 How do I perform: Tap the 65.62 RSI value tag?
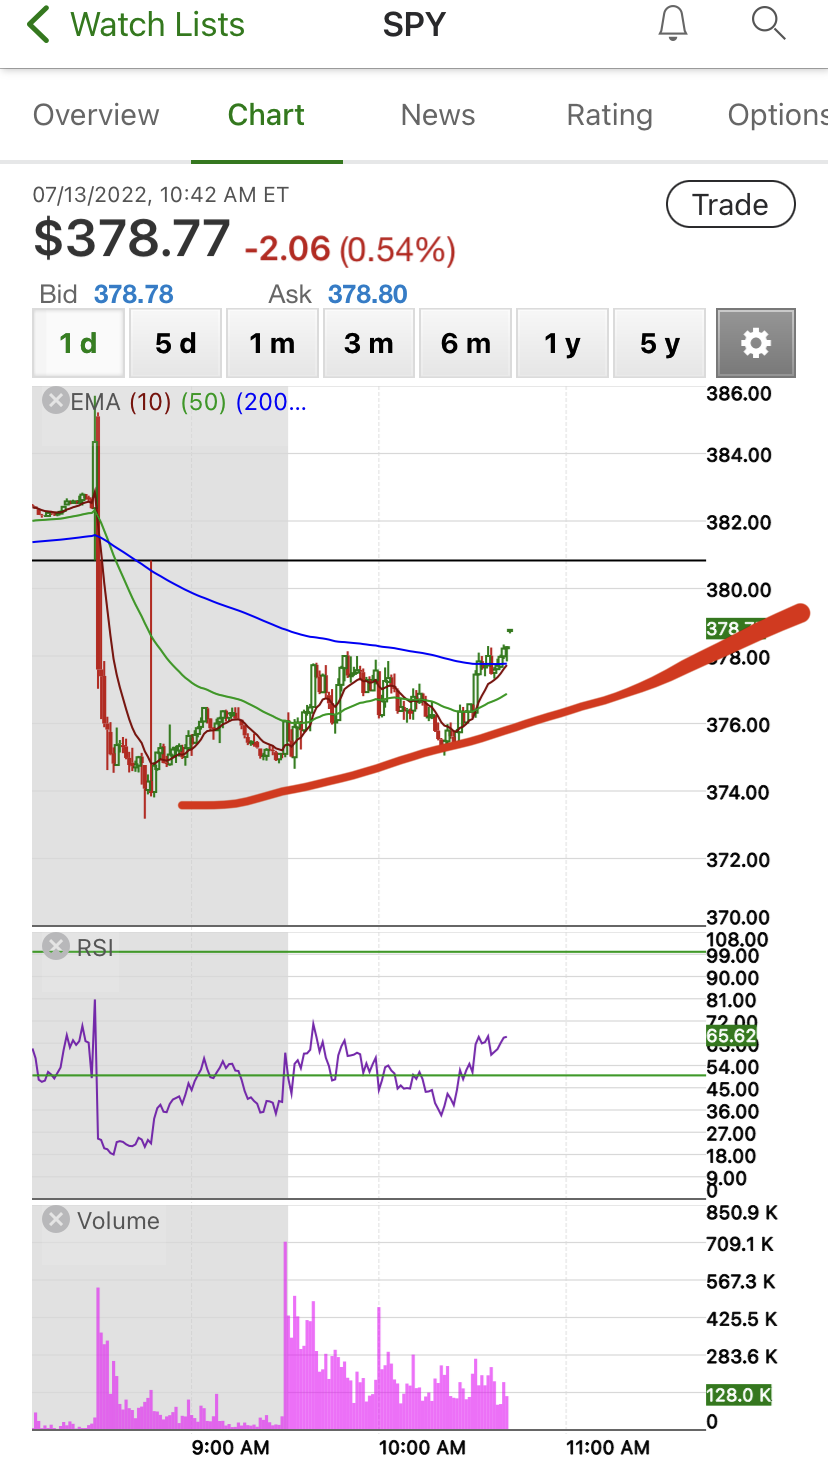click(x=731, y=1036)
